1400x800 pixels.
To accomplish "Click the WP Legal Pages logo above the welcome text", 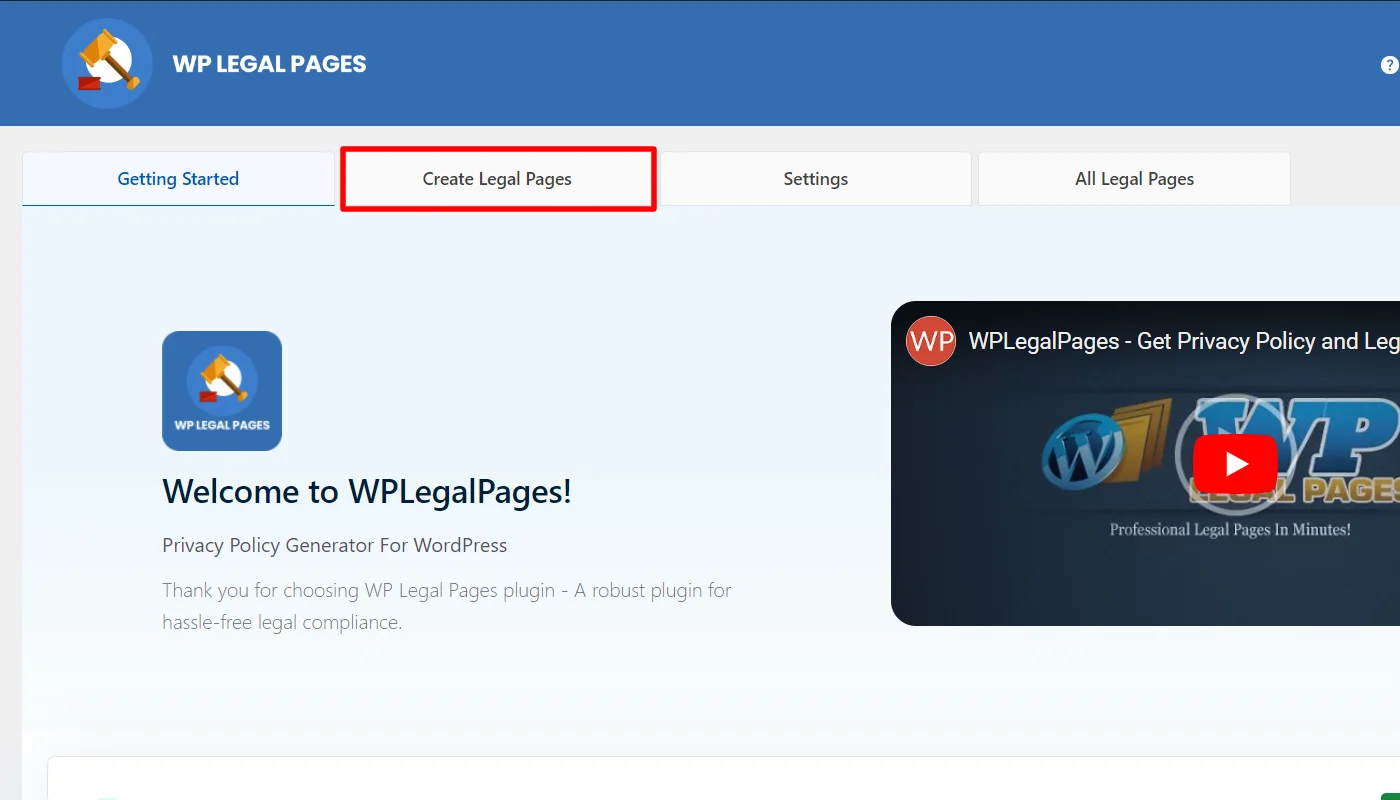I will coord(222,390).
